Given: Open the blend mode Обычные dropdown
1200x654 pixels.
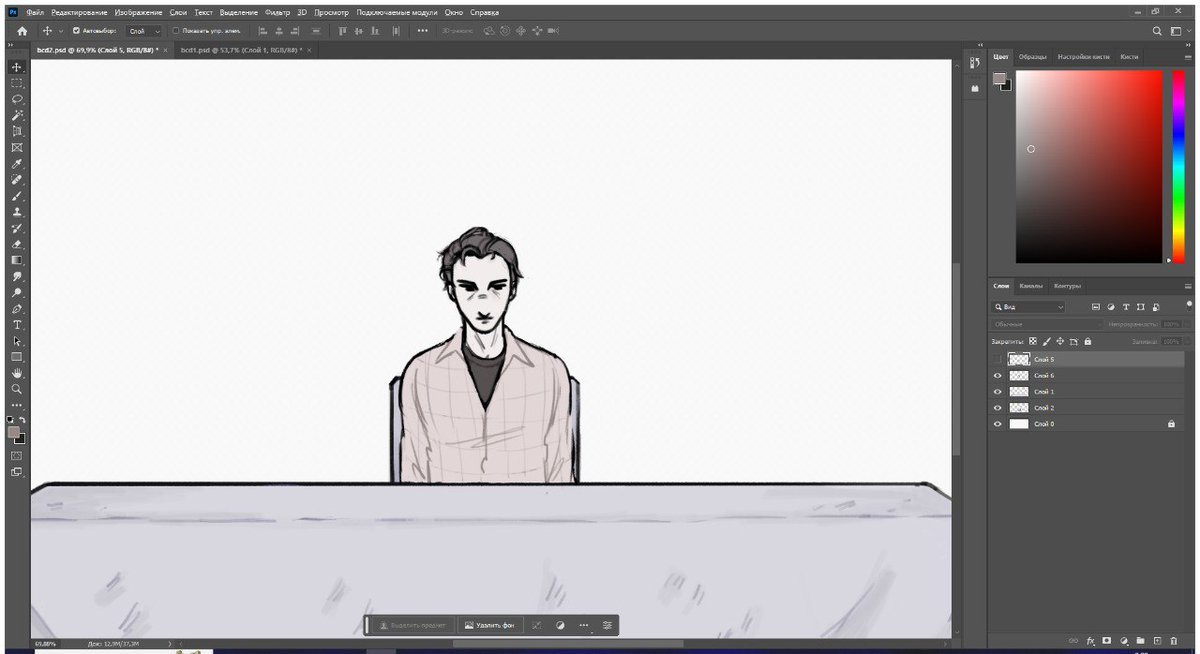Looking at the screenshot, I should [1046, 324].
